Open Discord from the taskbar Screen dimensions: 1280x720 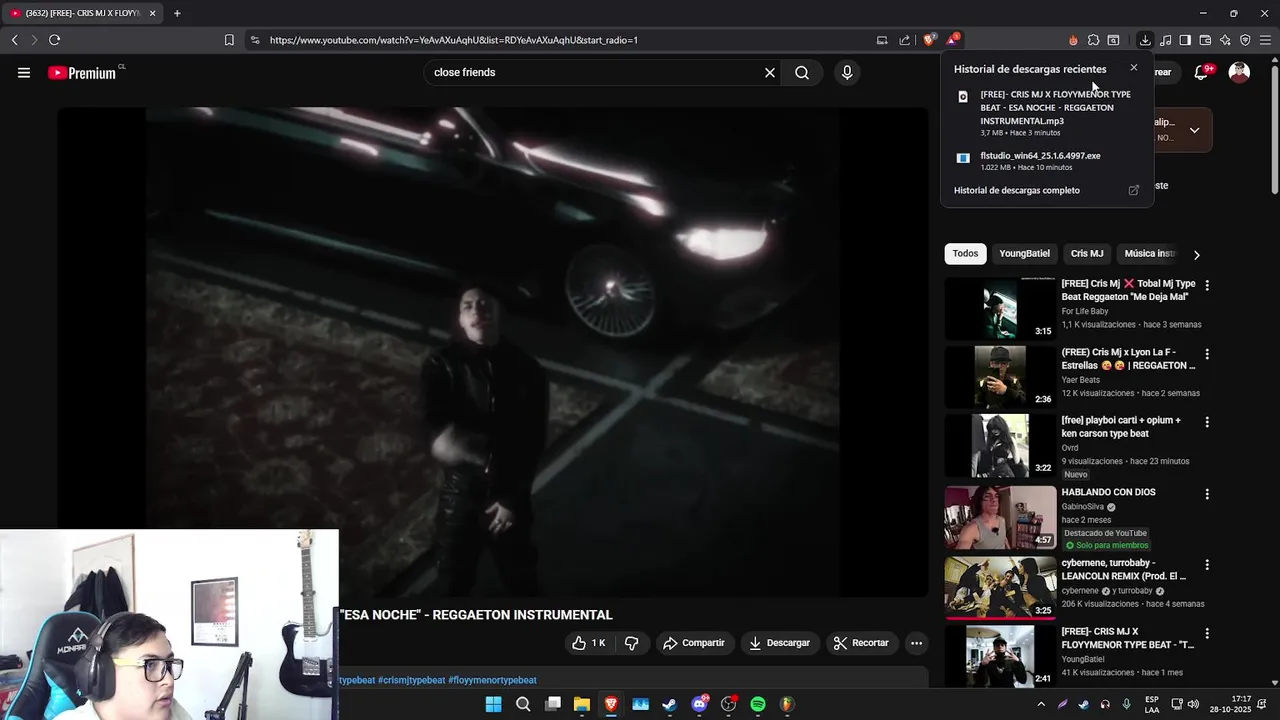coord(699,704)
